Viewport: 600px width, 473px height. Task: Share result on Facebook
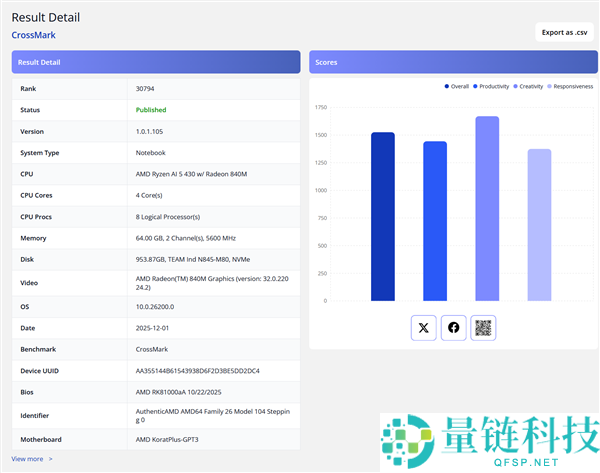tap(454, 327)
